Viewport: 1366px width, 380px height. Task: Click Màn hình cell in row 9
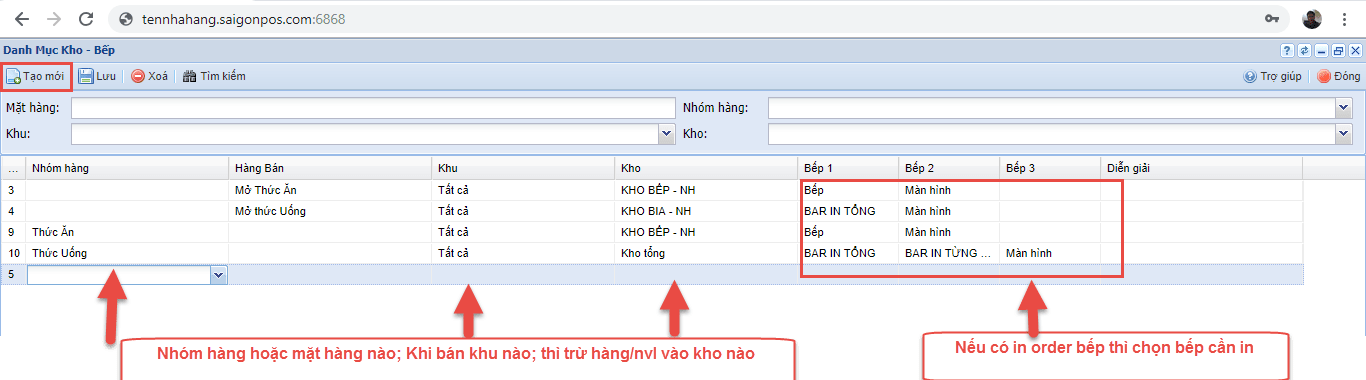click(949, 232)
